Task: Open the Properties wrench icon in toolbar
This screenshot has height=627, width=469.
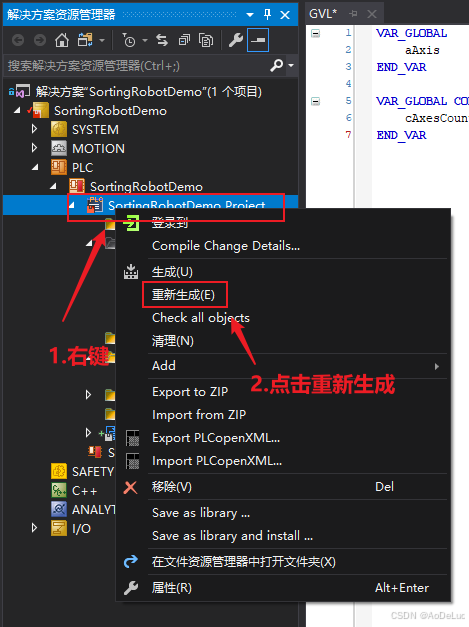Action: [235, 40]
